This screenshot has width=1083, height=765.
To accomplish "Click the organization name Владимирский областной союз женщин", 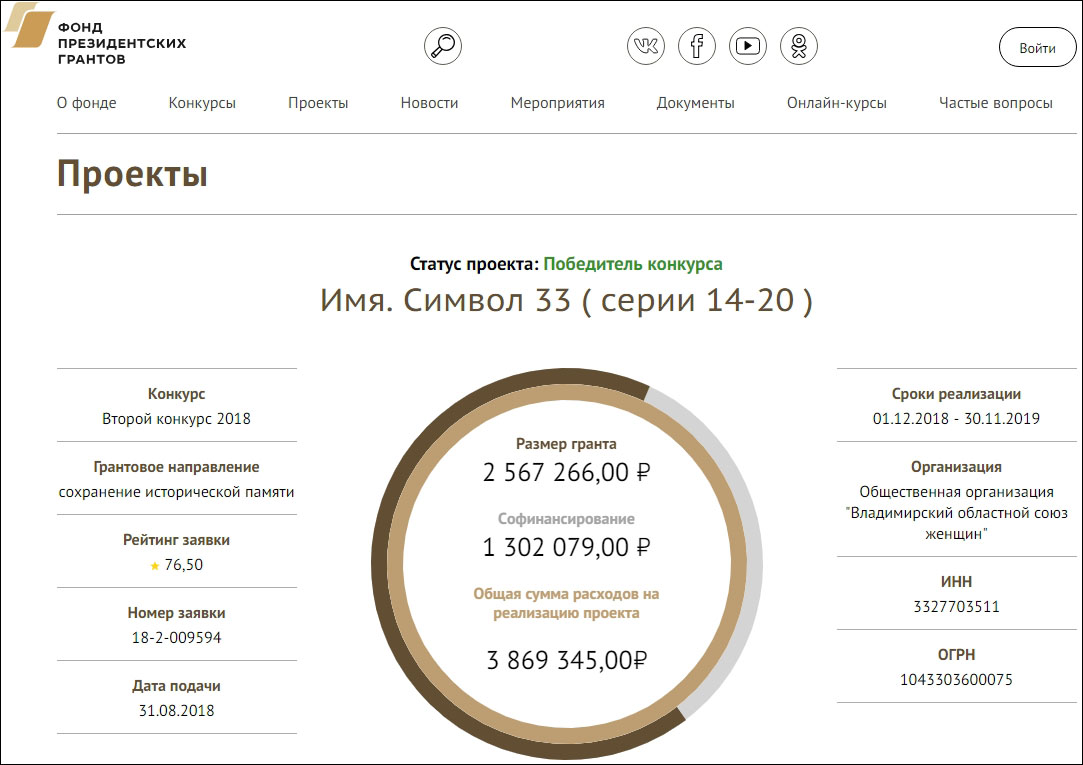I will pos(957,514).
